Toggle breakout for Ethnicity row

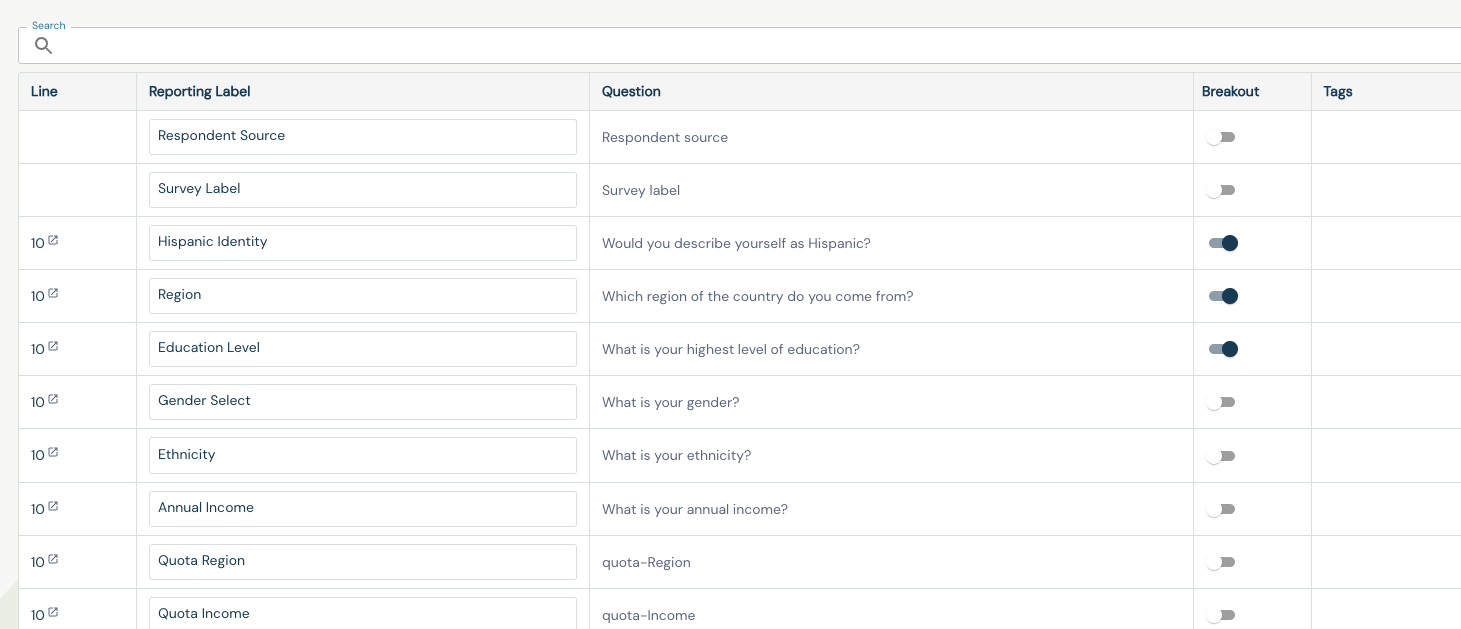click(x=1221, y=456)
